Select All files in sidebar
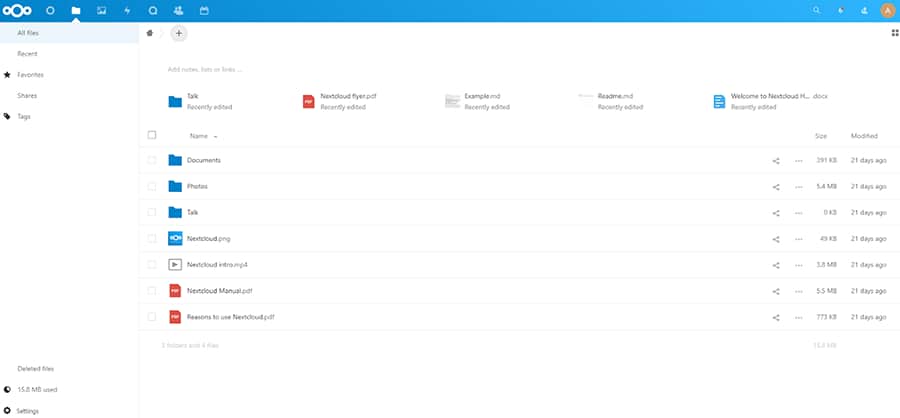The height and width of the screenshot is (418, 900). pyautogui.click(x=69, y=33)
